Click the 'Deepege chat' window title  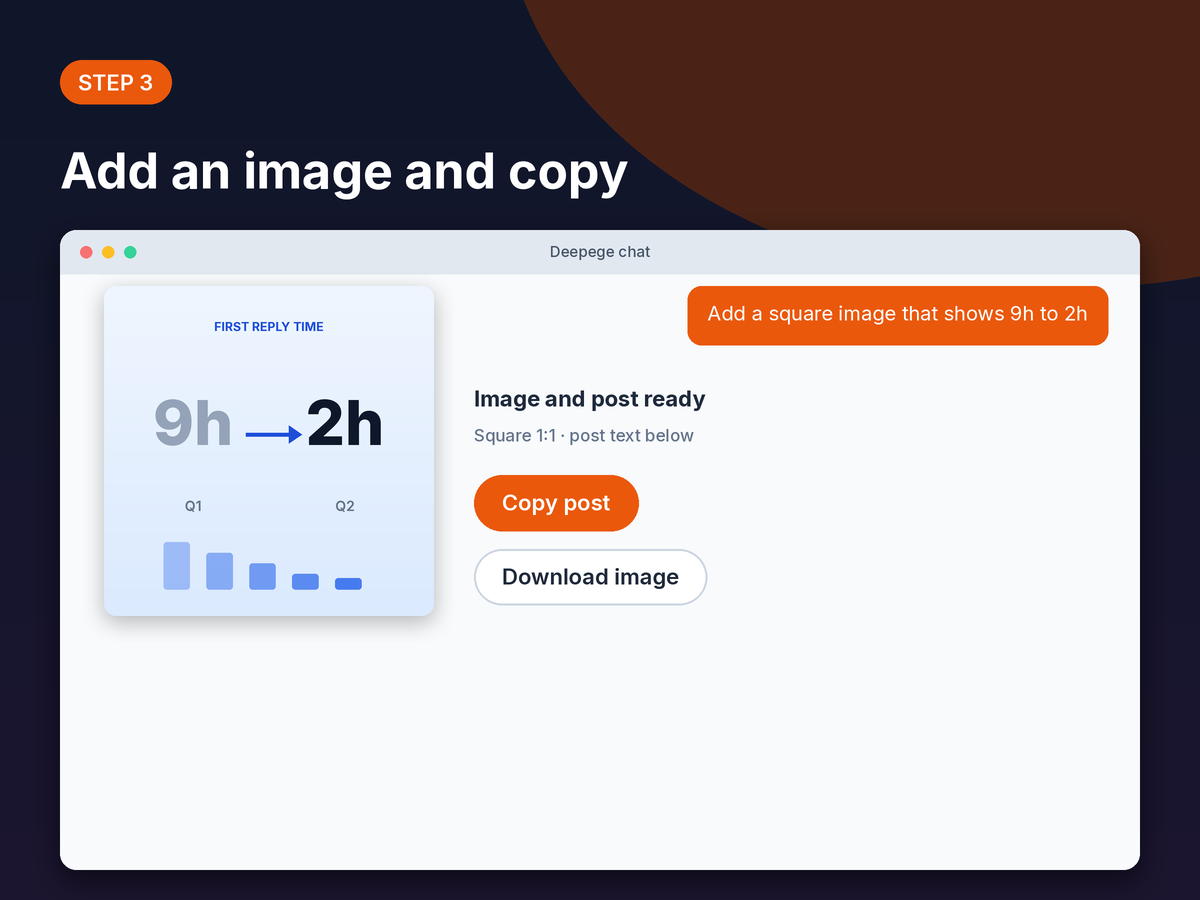600,252
